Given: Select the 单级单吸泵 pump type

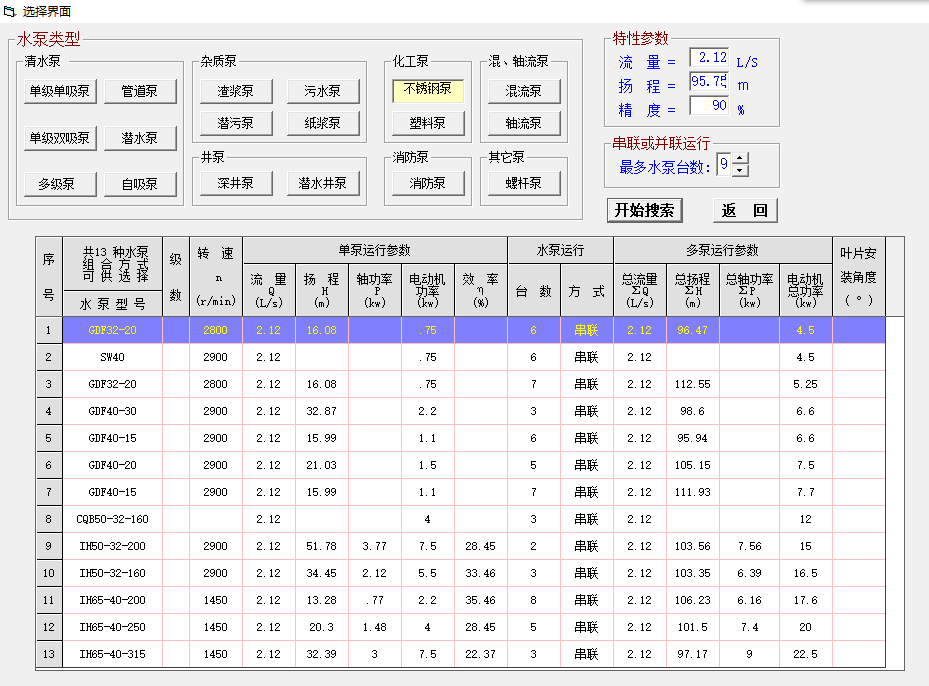Looking at the screenshot, I should point(60,91).
